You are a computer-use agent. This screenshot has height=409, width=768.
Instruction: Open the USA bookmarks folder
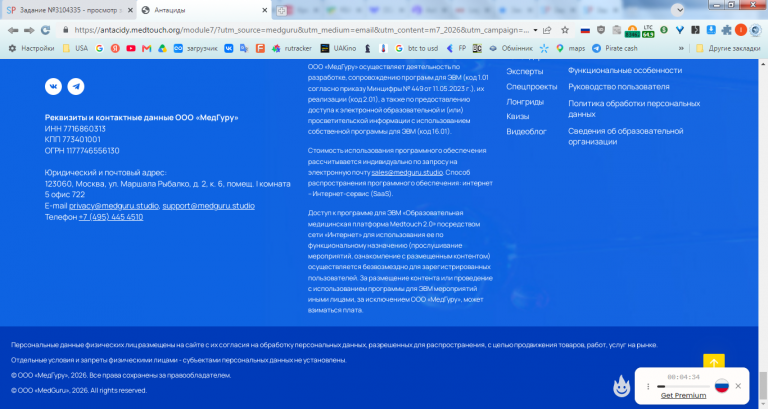75,48
